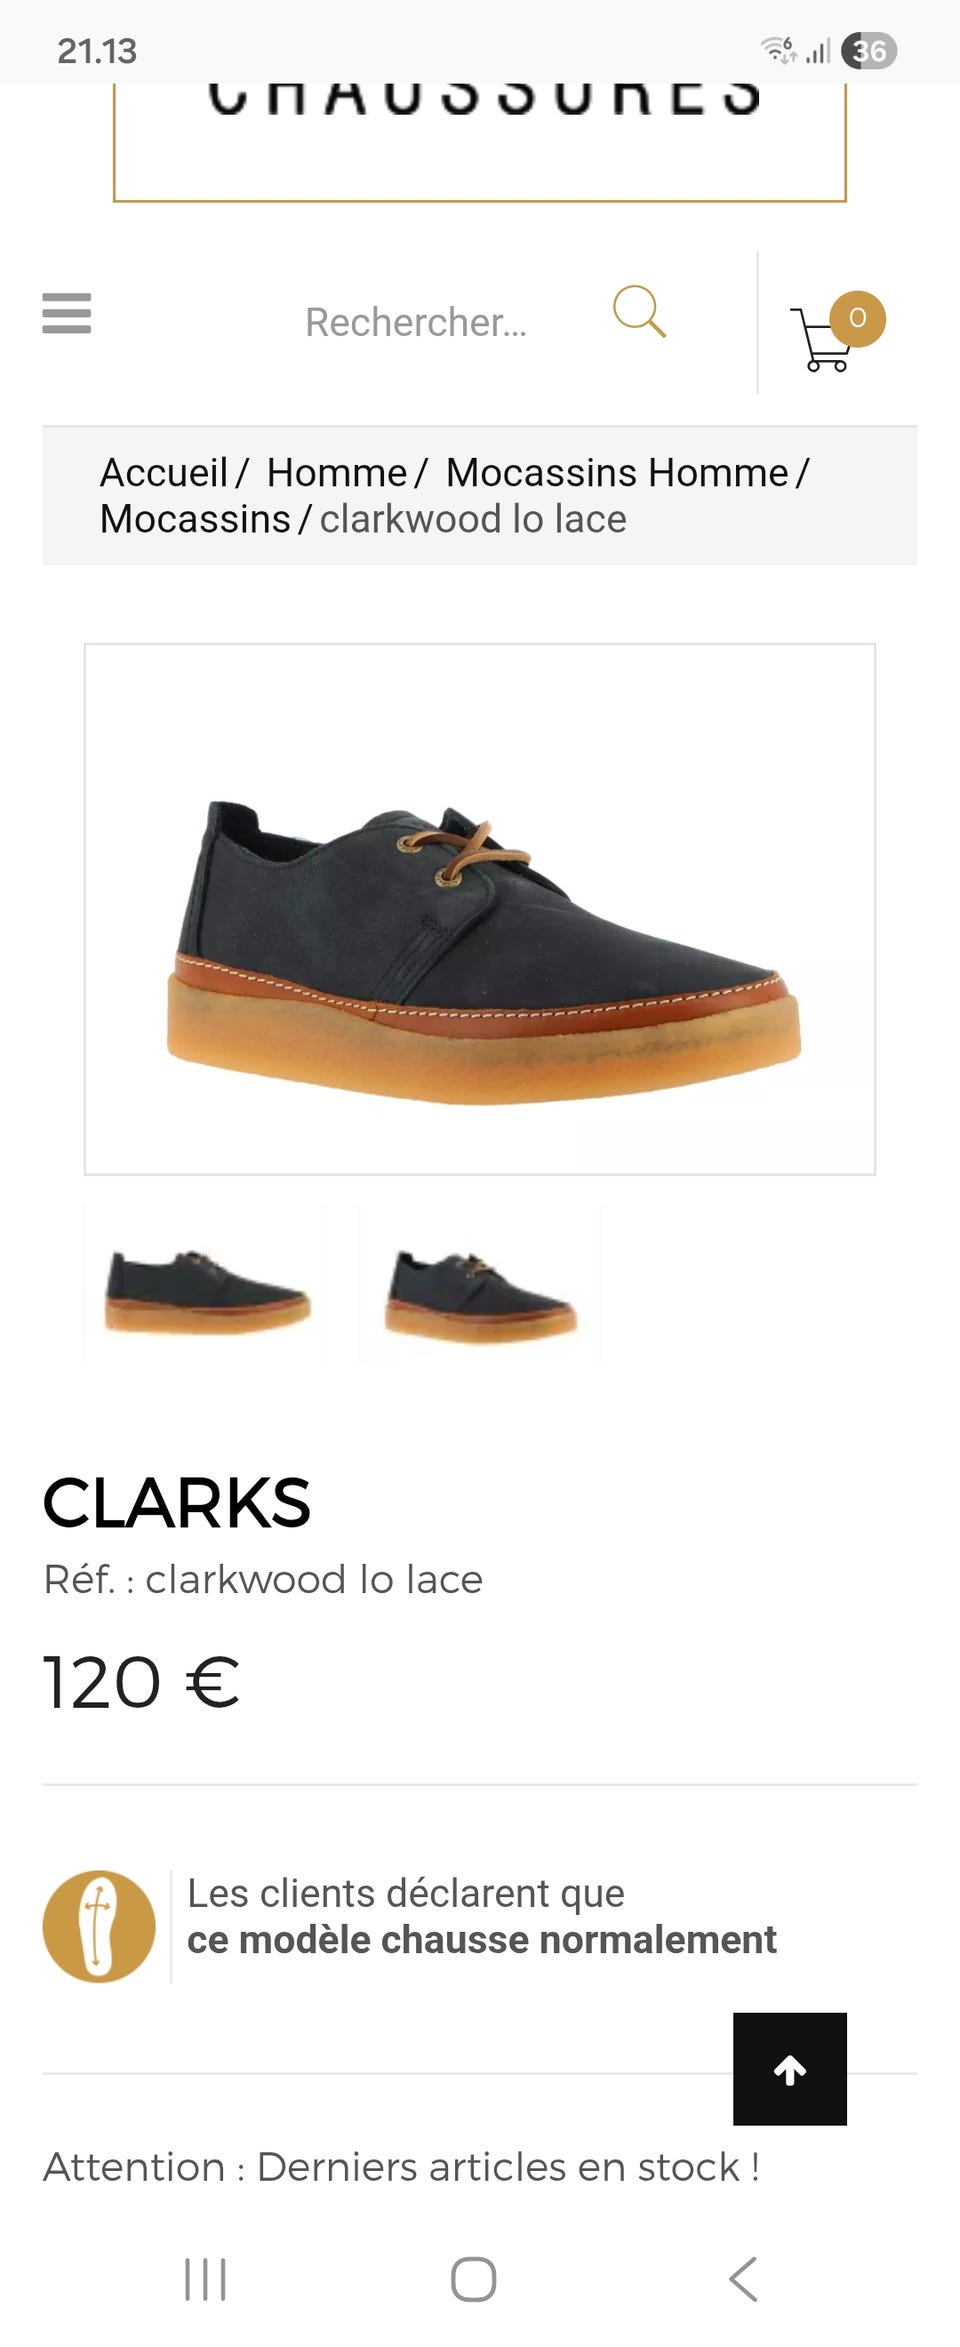Tap the gold shoe sizing icon
This screenshot has height=2347, width=960.
point(99,1926)
